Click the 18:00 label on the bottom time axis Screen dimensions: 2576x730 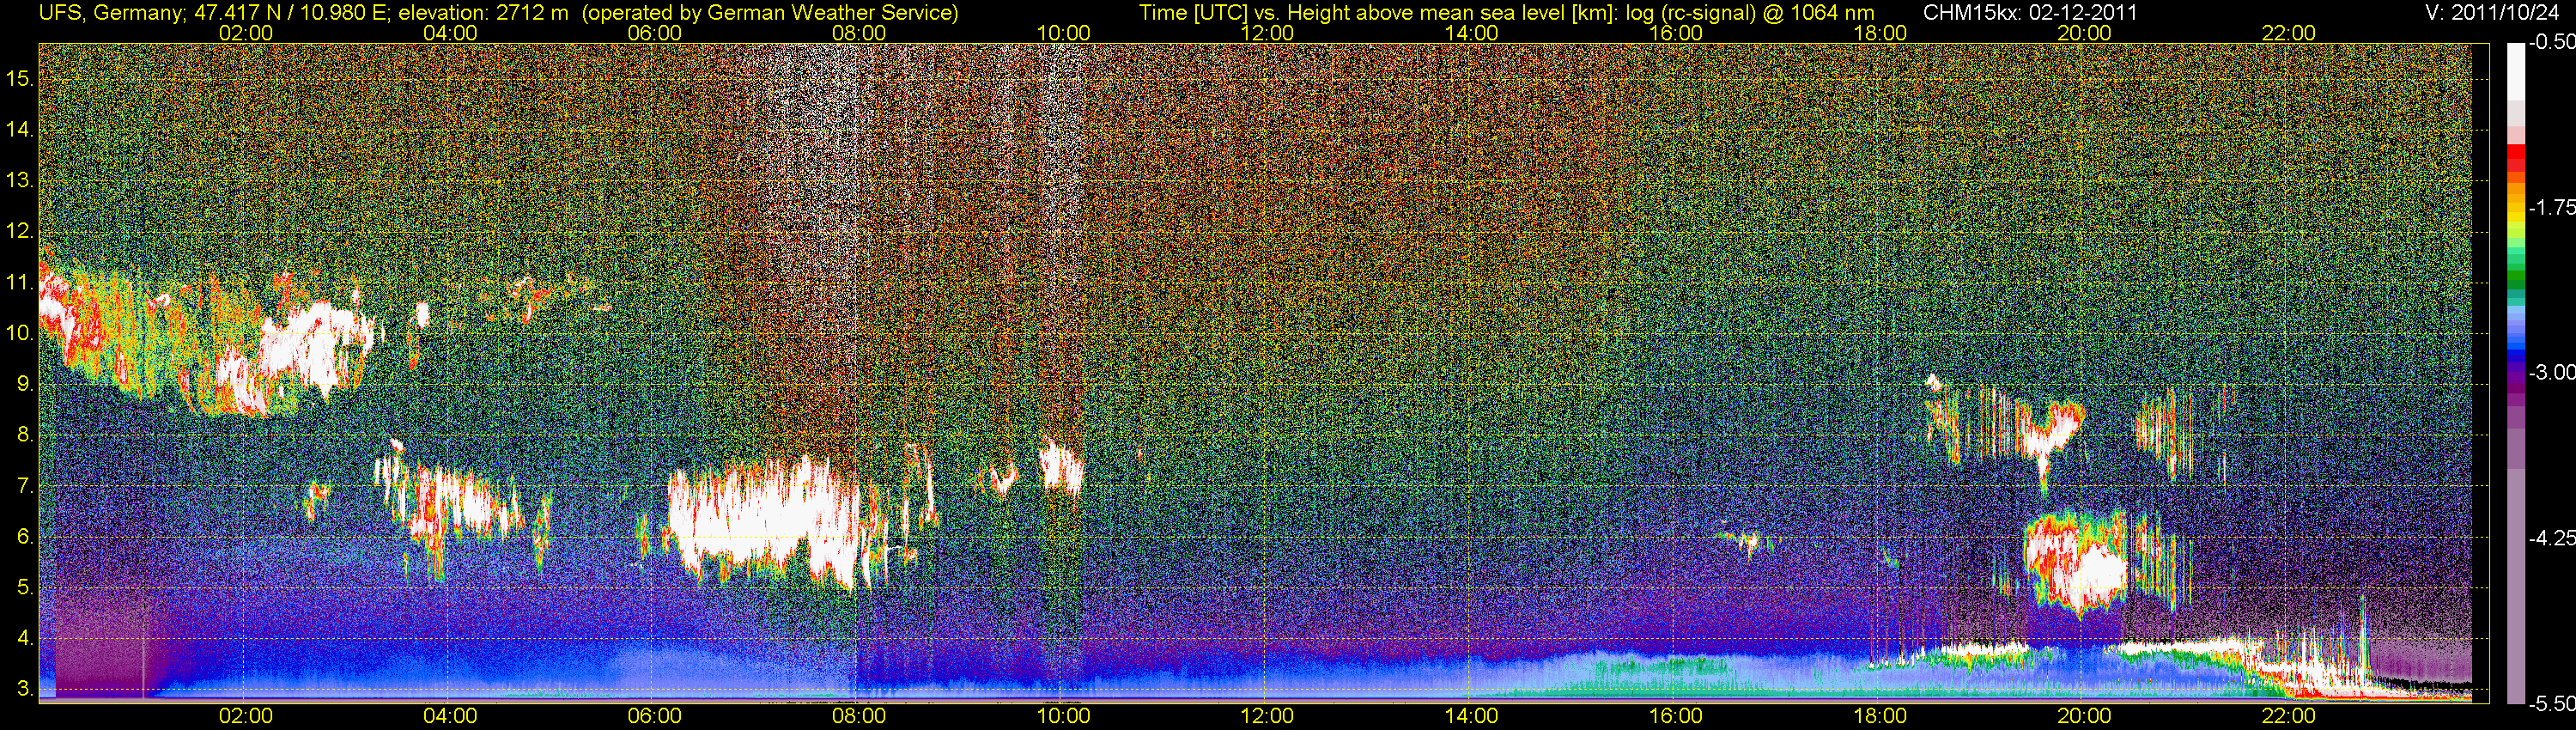coord(1880,716)
